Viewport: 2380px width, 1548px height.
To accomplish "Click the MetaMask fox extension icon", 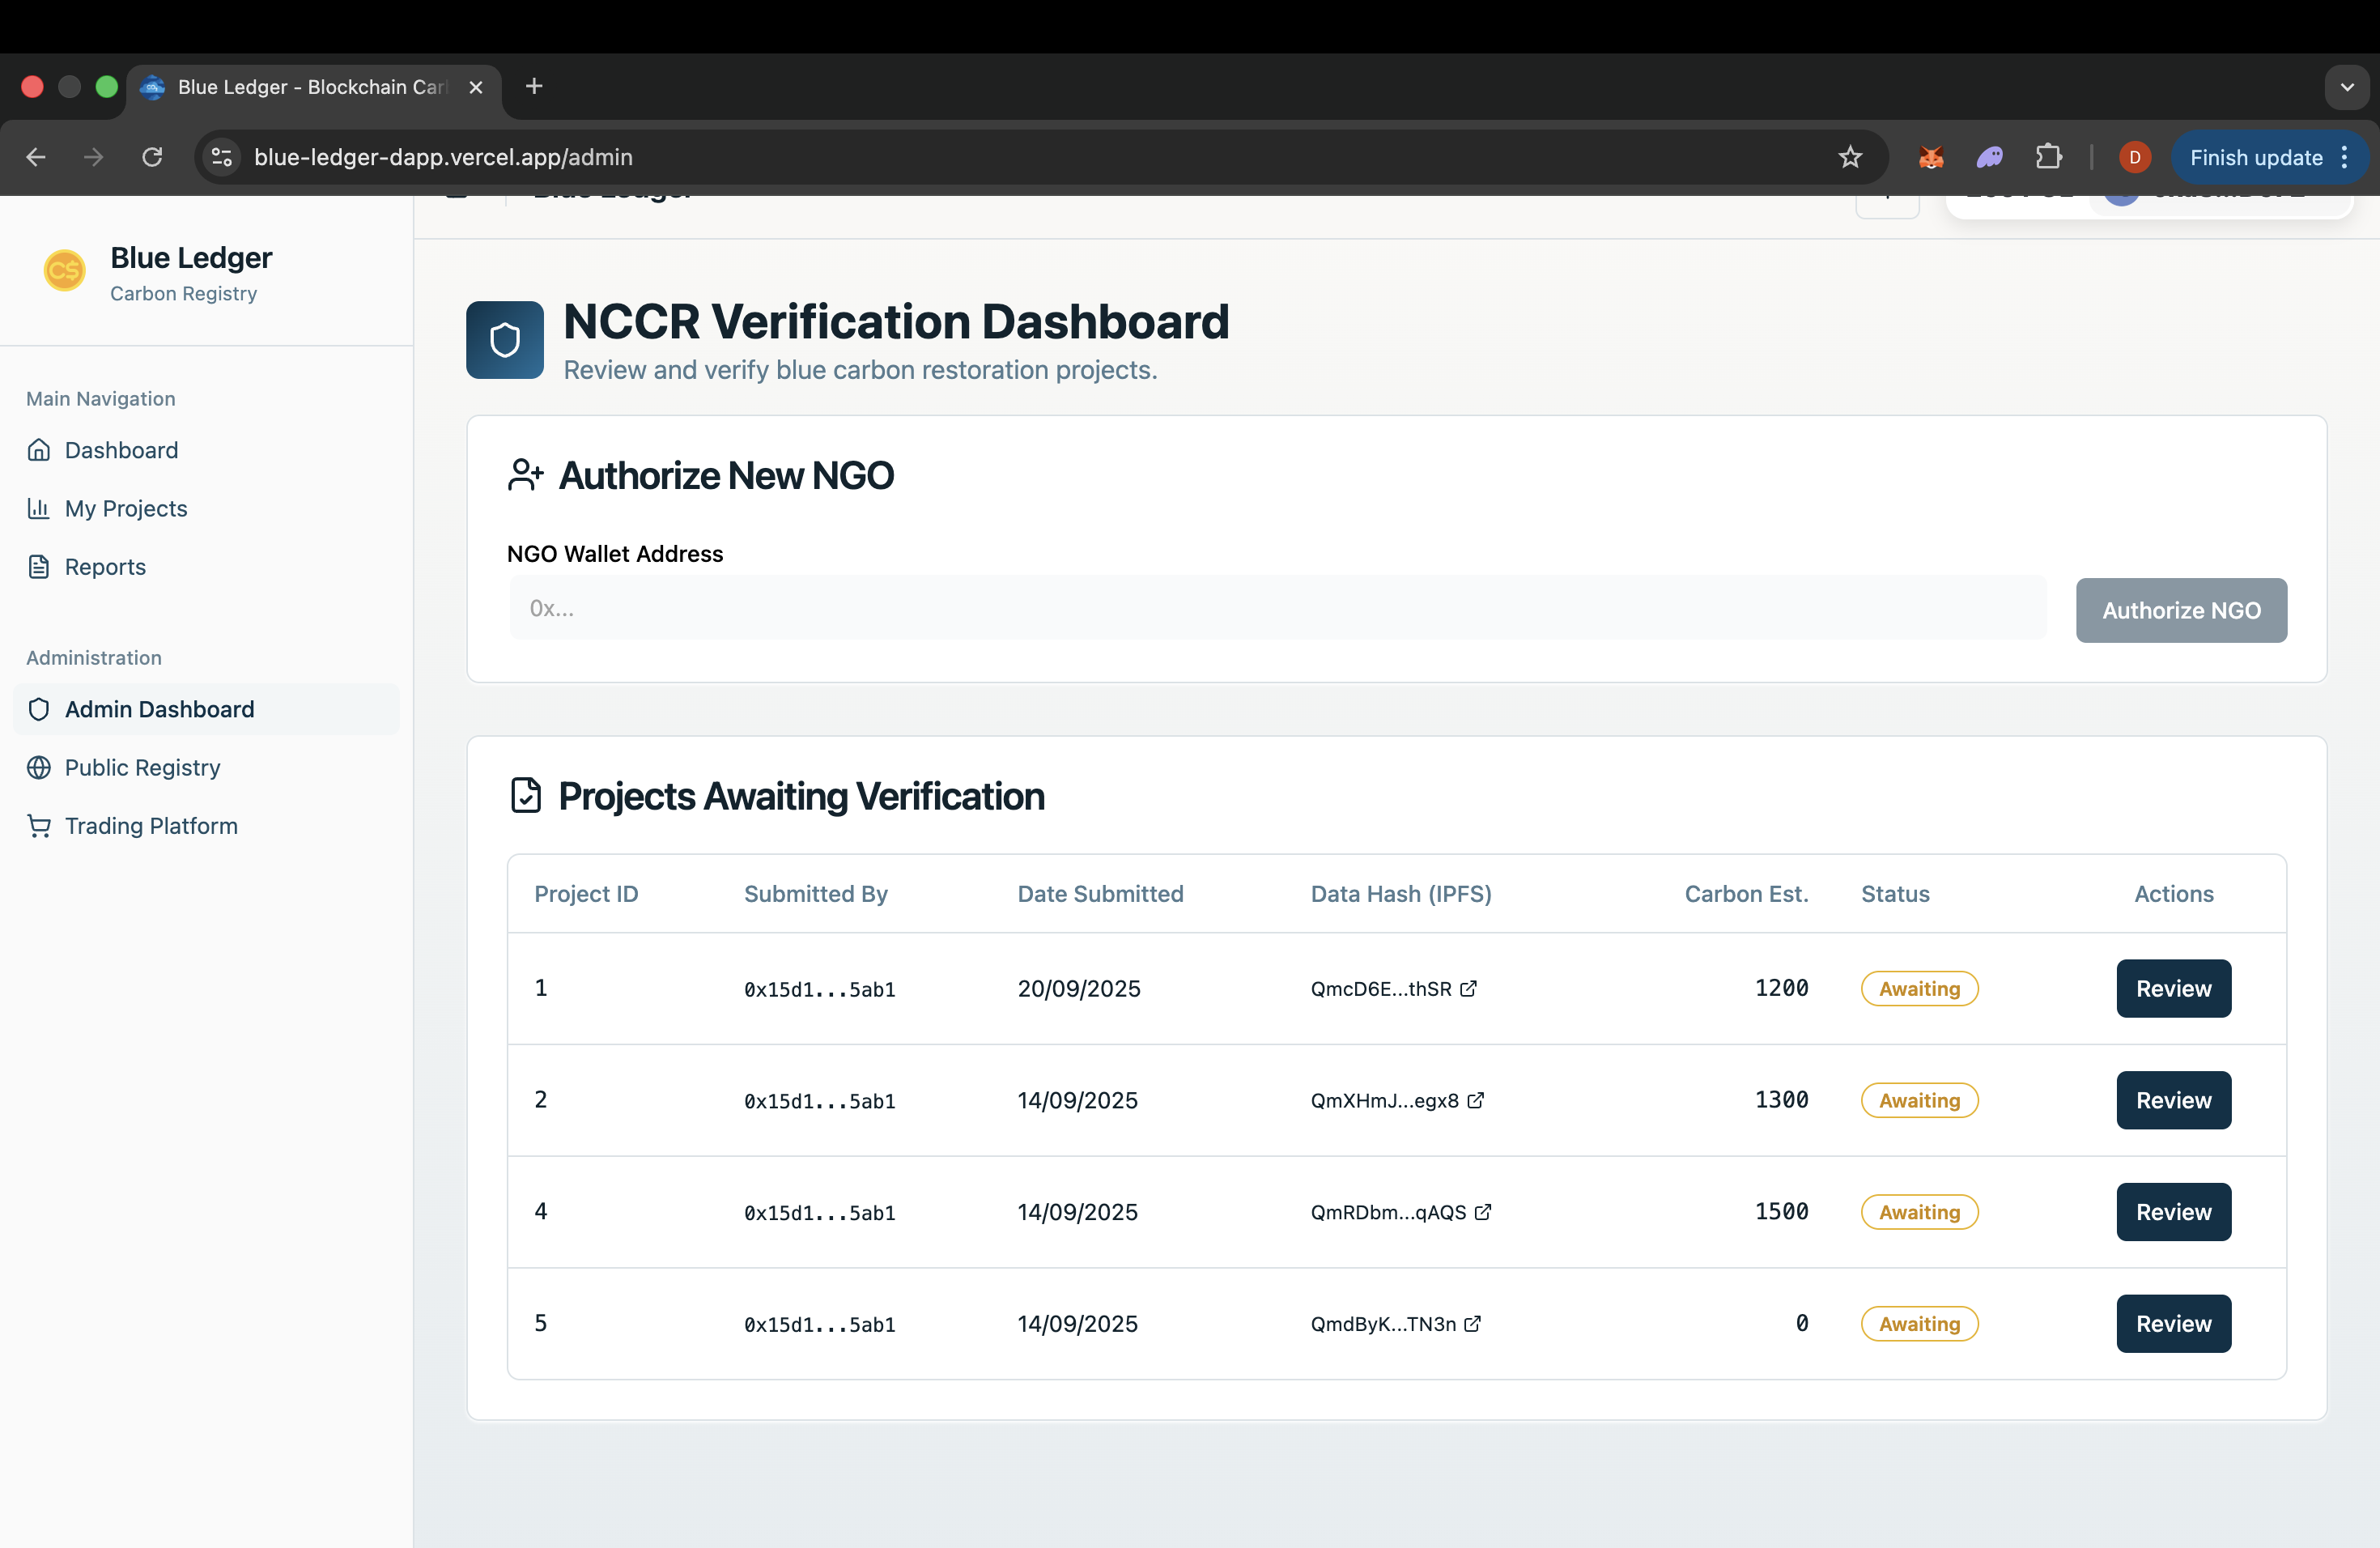I will 1930,157.
